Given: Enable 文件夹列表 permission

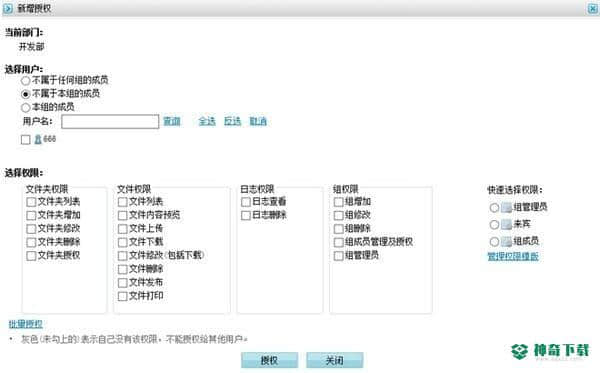Looking at the screenshot, I should pyautogui.click(x=31, y=202).
